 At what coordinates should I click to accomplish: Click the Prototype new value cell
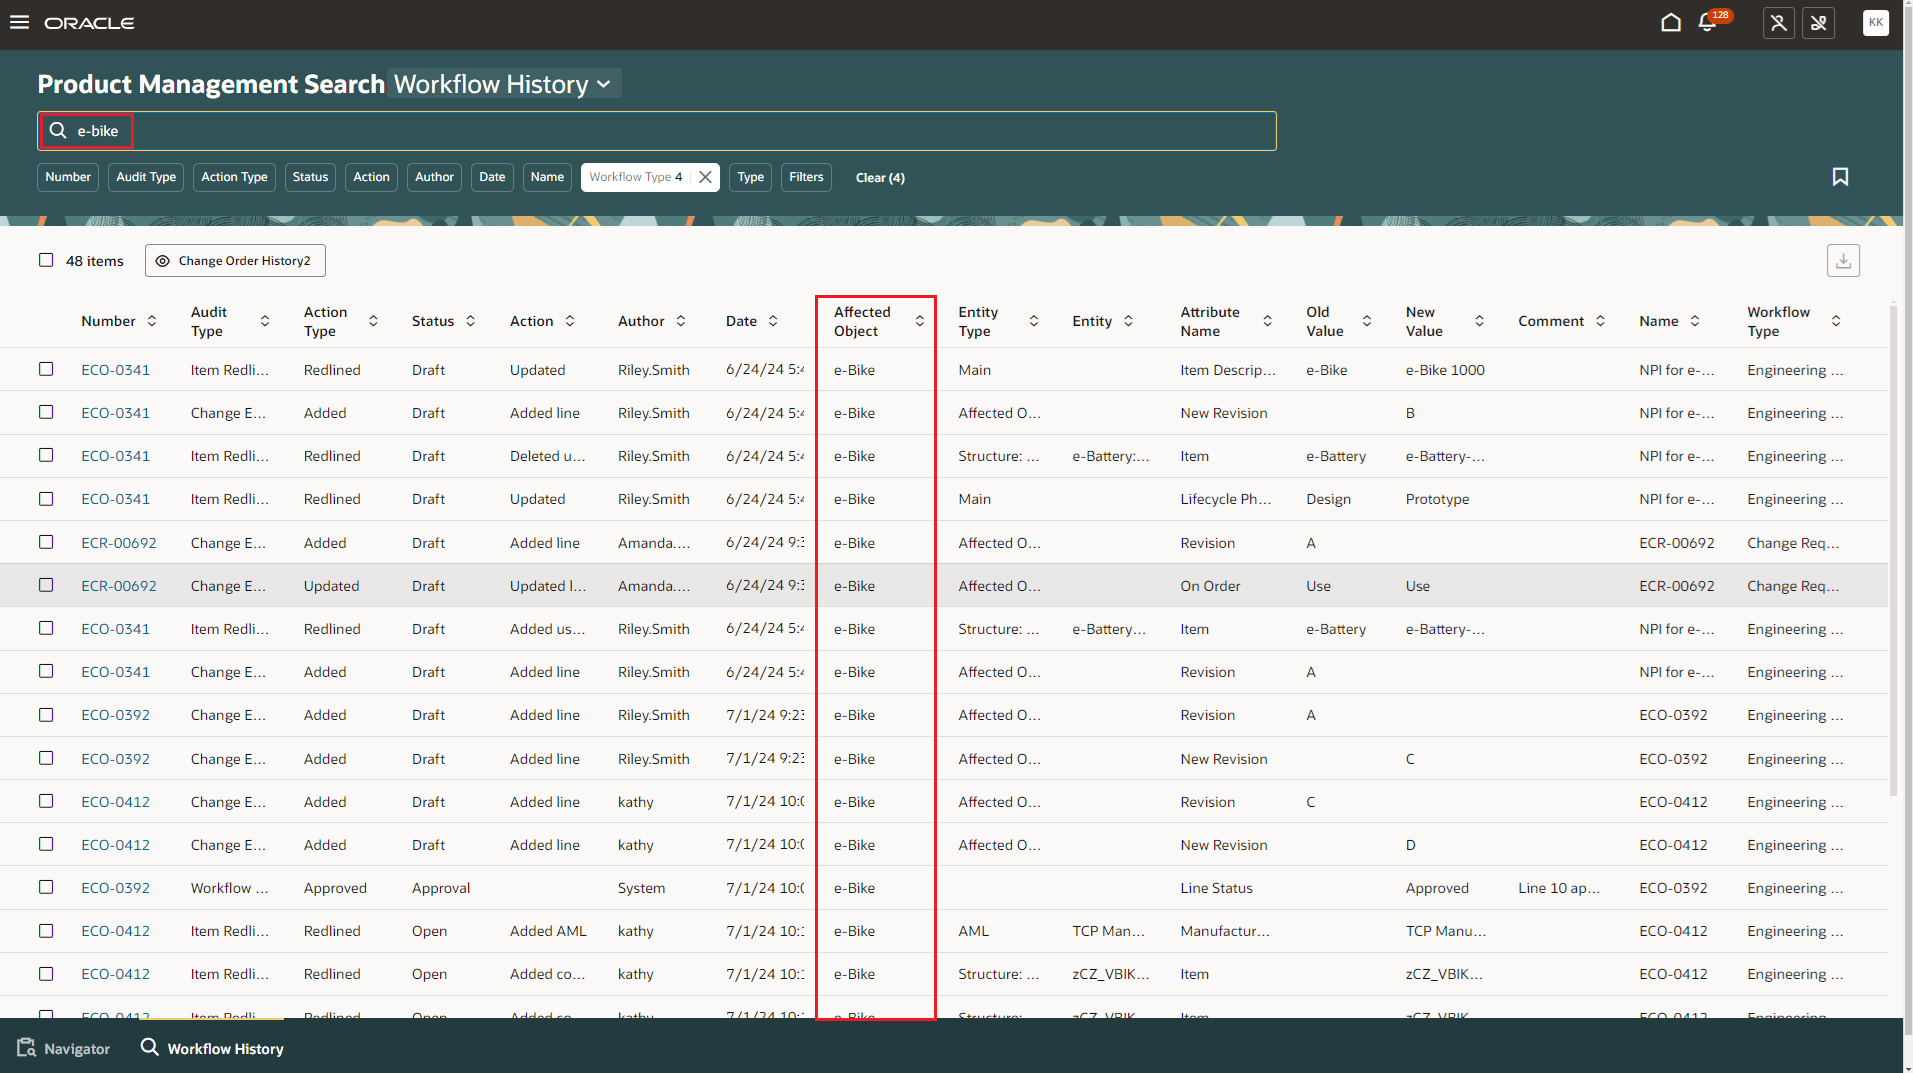(x=1437, y=499)
